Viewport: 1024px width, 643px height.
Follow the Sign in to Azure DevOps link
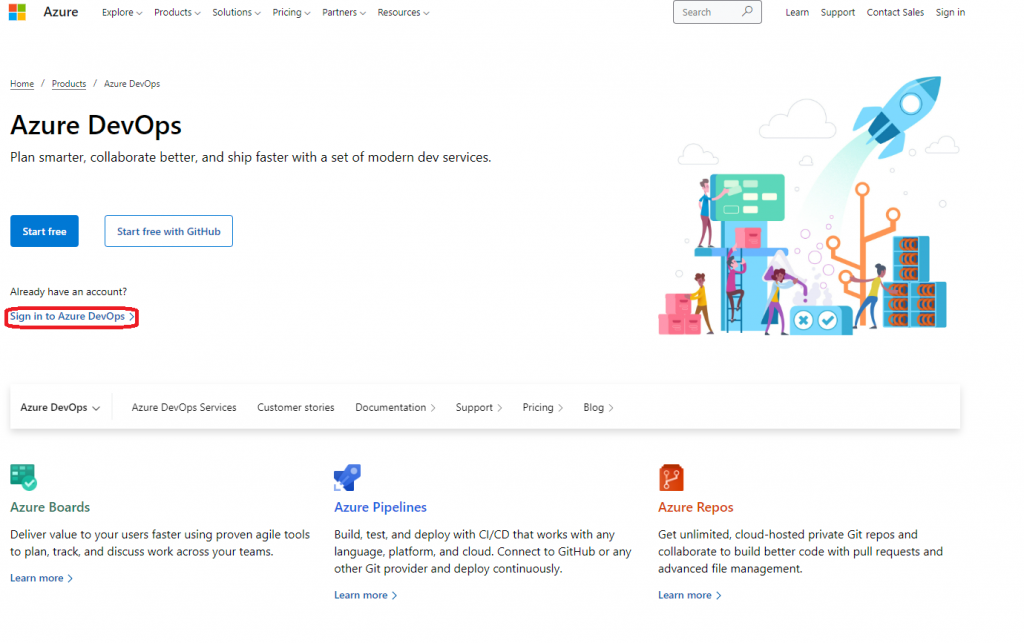[x=70, y=317]
